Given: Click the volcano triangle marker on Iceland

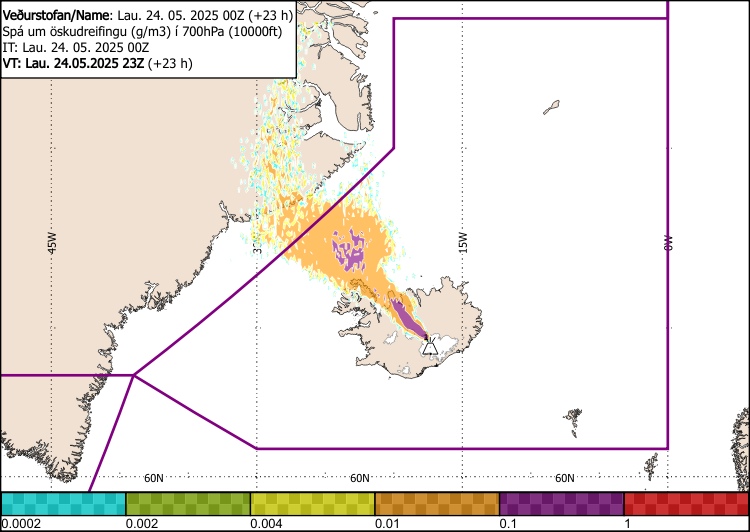Looking at the screenshot, I should [431, 346].
